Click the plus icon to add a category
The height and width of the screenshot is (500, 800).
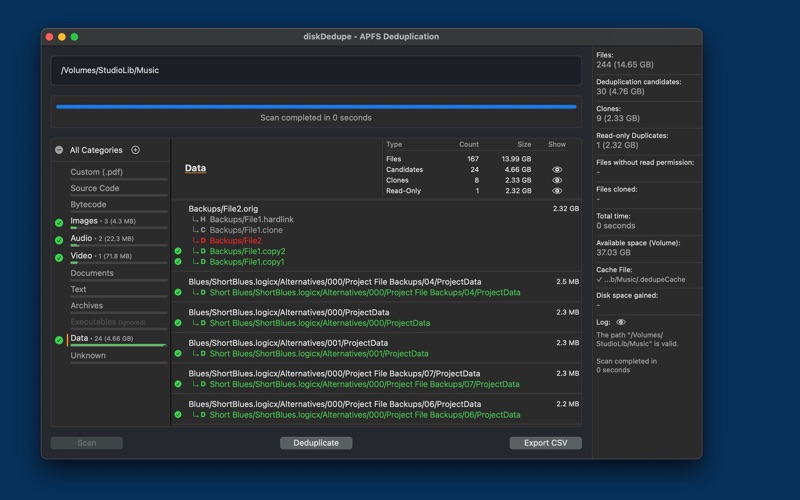135,150
